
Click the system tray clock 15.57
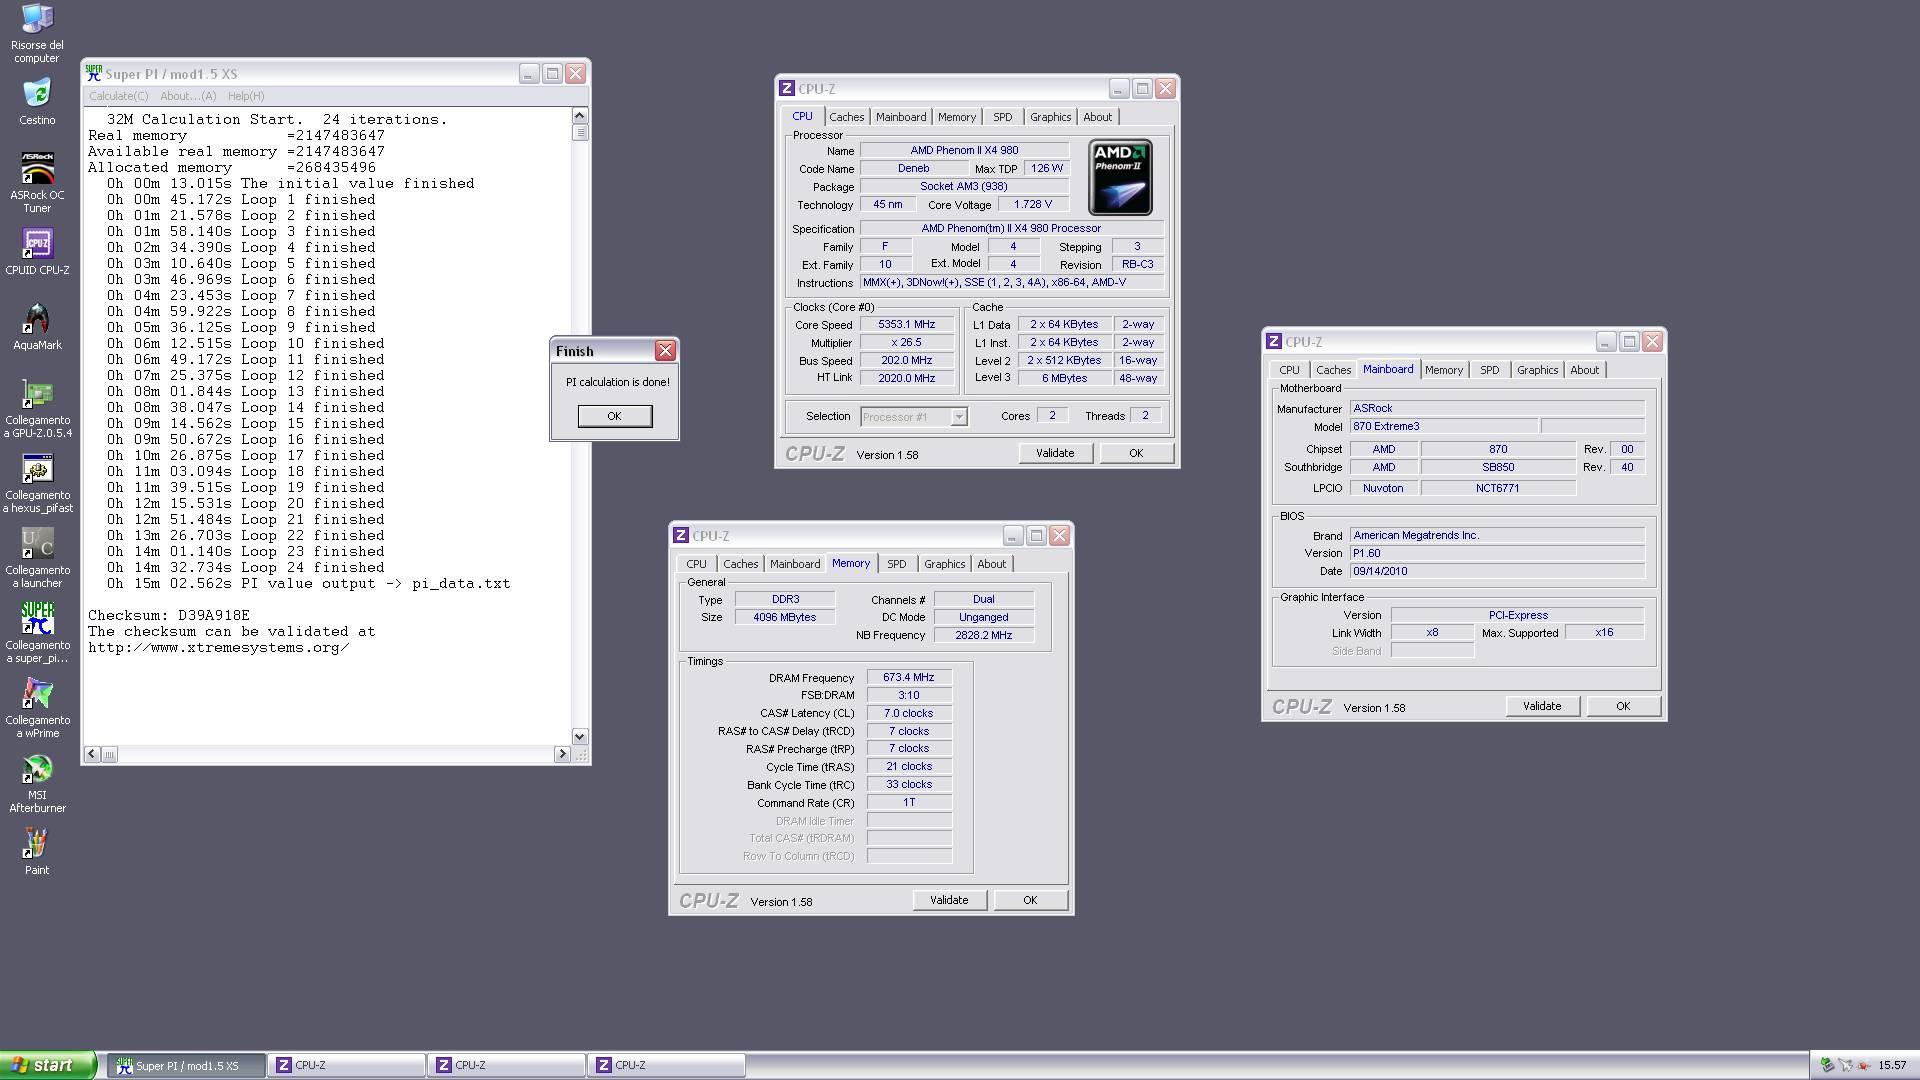click(x=1892, y=1065)
